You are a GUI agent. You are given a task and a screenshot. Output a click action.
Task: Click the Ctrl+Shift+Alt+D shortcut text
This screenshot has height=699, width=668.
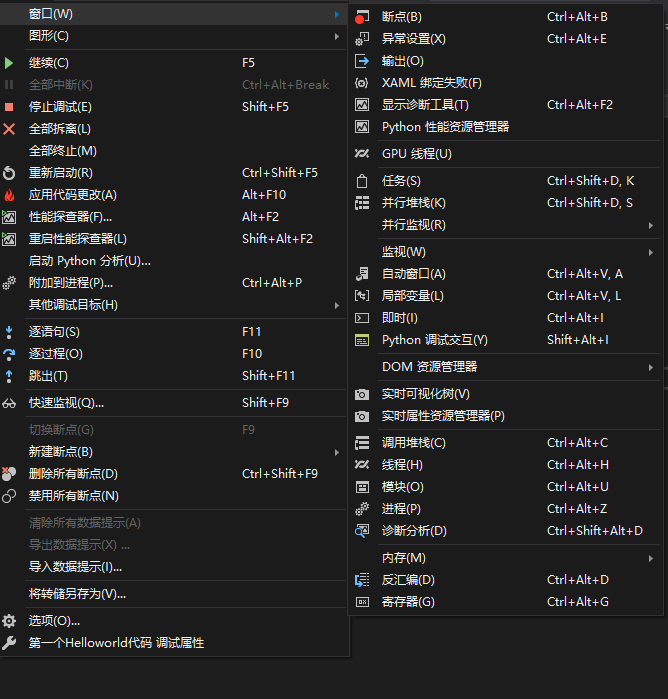pyautogui.click(x=595, y=531)
